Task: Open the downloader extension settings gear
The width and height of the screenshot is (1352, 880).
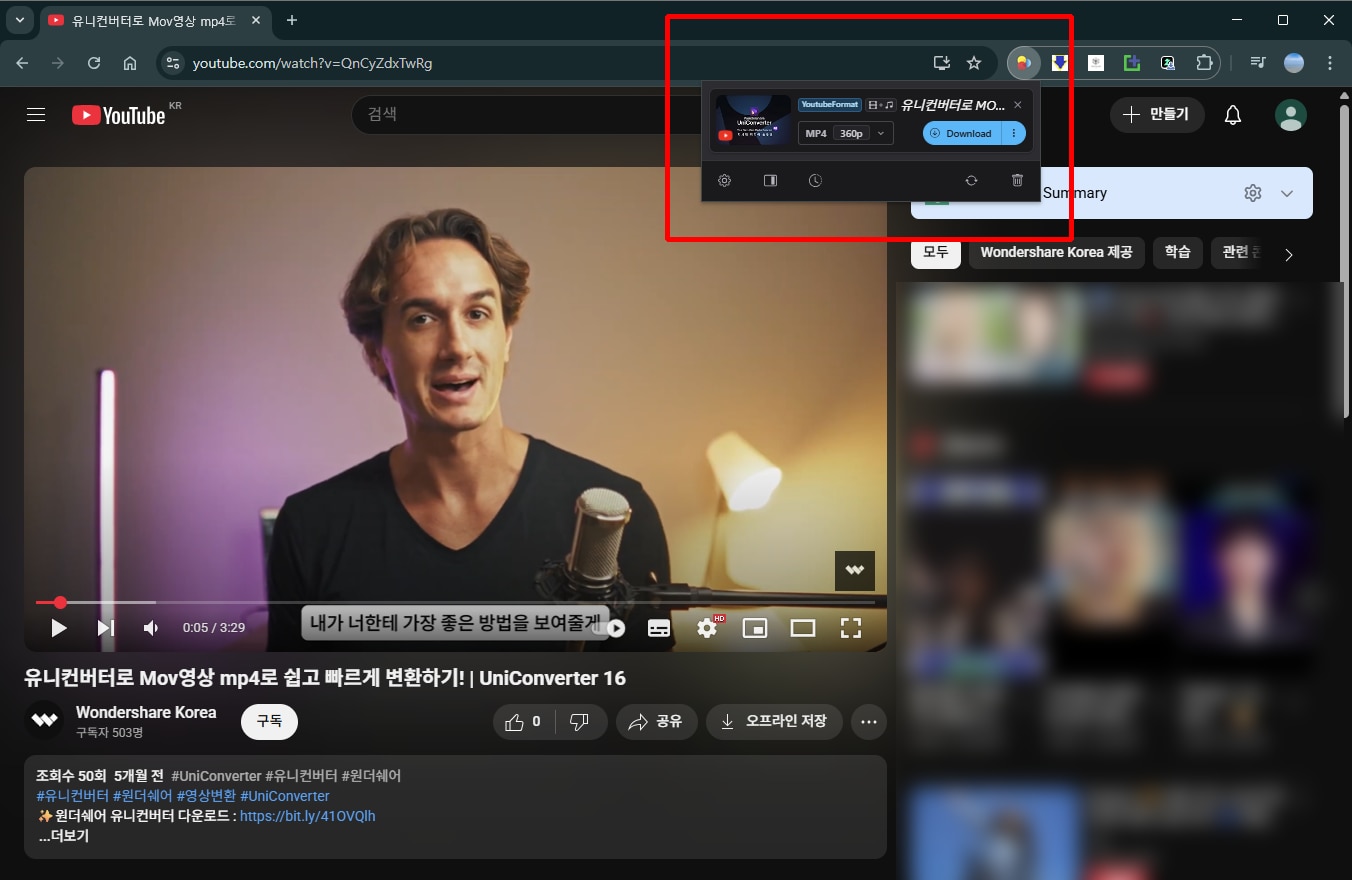Action: coord(725,181)
